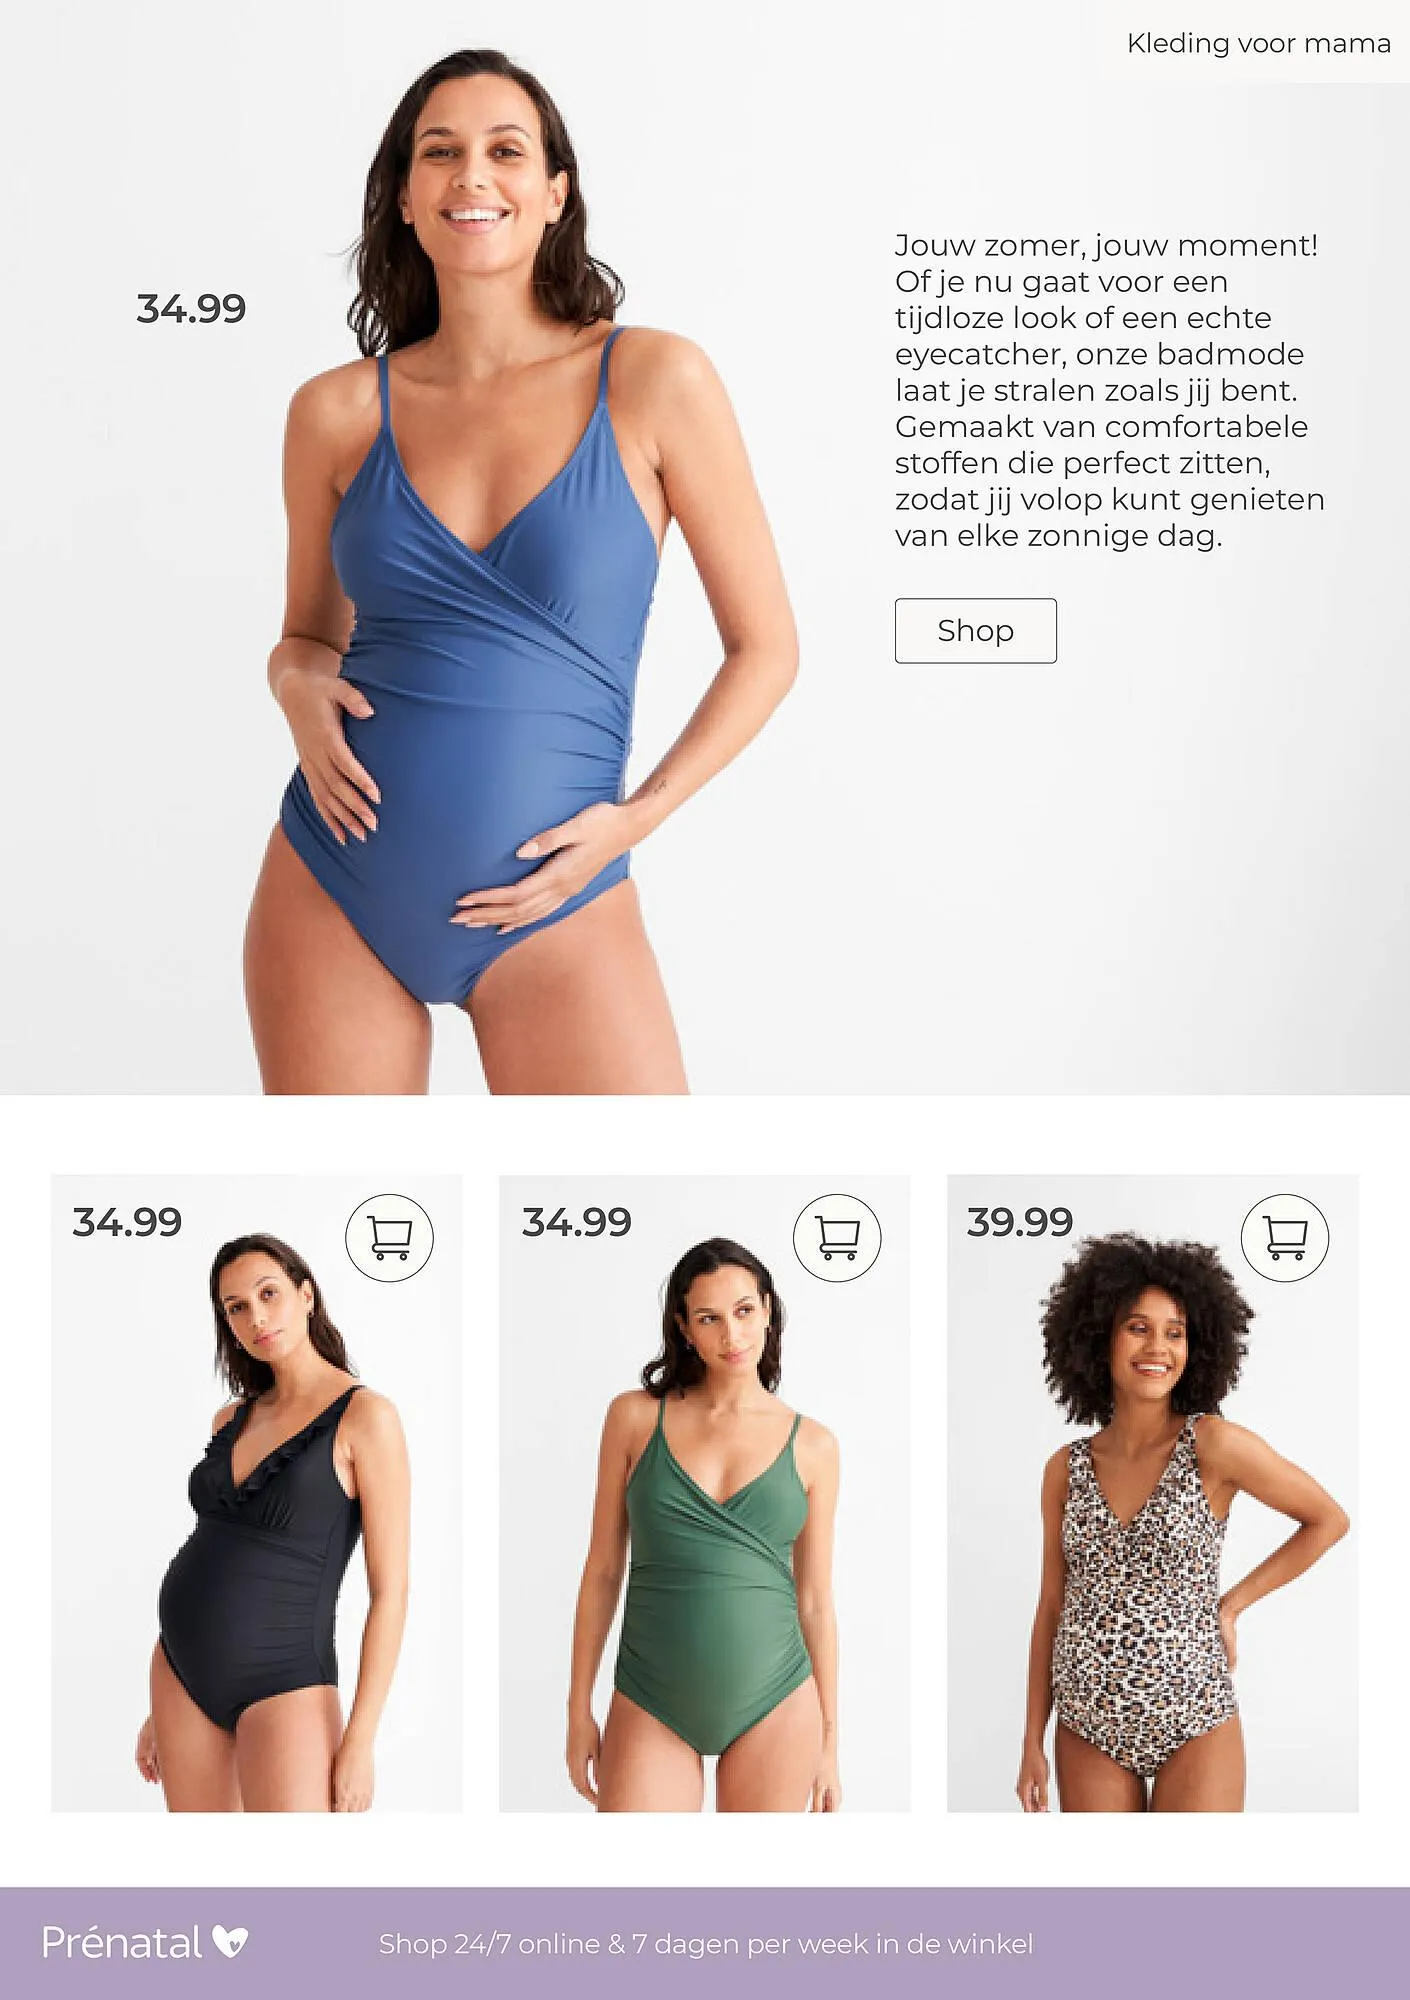The image size is (1410, 2000).
Task: Click the Prénatal brand name in footer
Action: (122, 1942)
